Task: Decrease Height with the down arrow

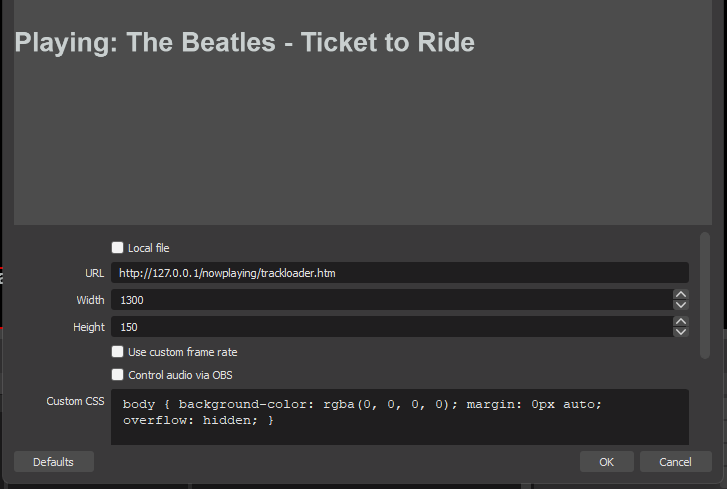Action: pyautogui.click(x=681, y=332)
